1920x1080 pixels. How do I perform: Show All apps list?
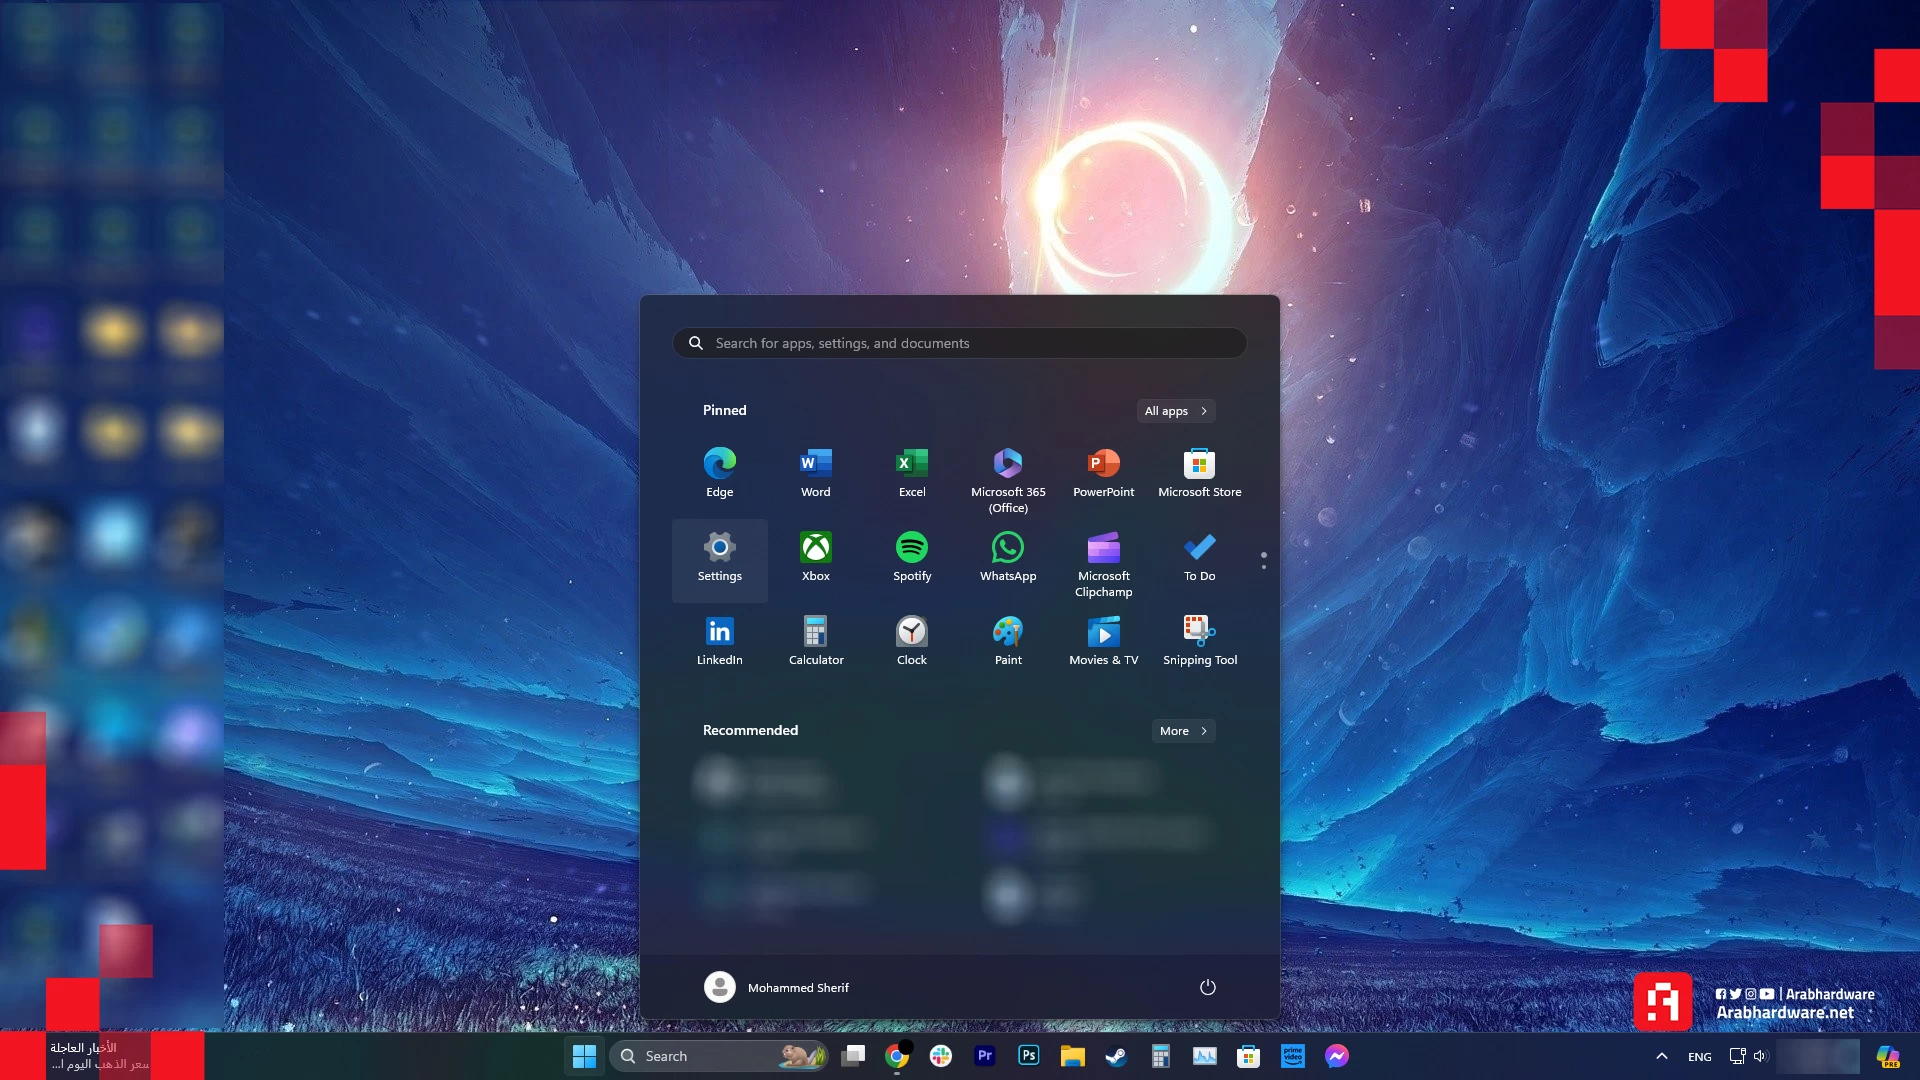click(1176, 411)
